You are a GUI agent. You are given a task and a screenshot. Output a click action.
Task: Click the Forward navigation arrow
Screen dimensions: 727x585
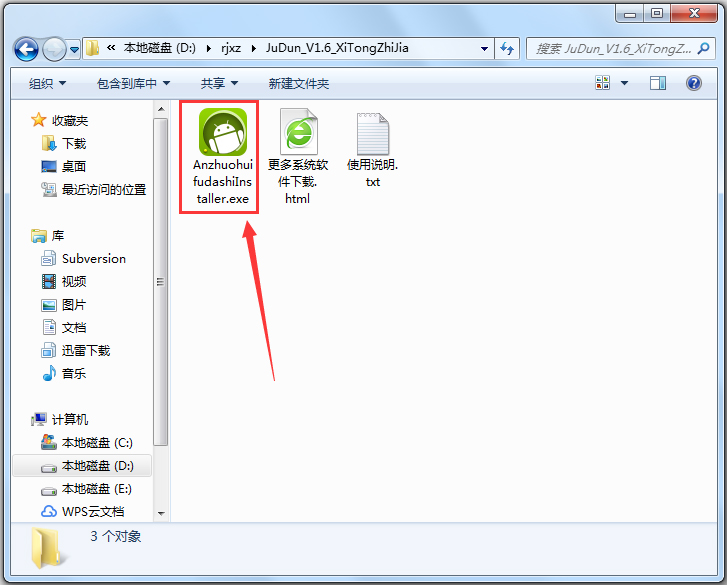[x=54, y=49]
